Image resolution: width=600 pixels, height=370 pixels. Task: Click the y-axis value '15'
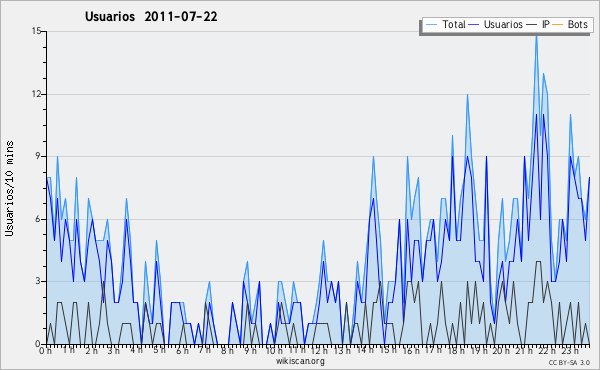(36, 31)
